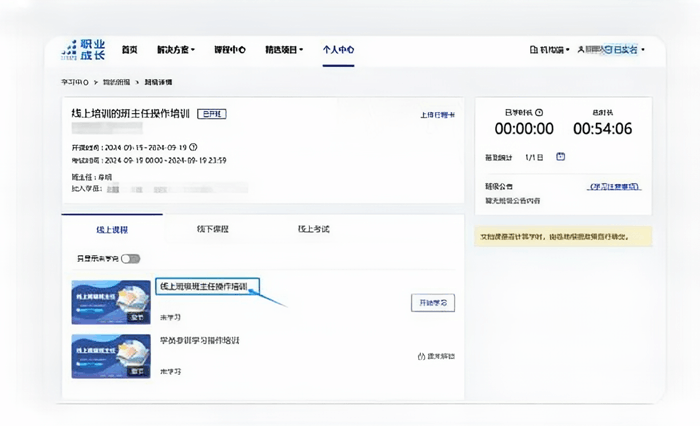Expand the 解决方案 dropdown menu
Viewport: 700px width, 426px height.
click(176, 49)
